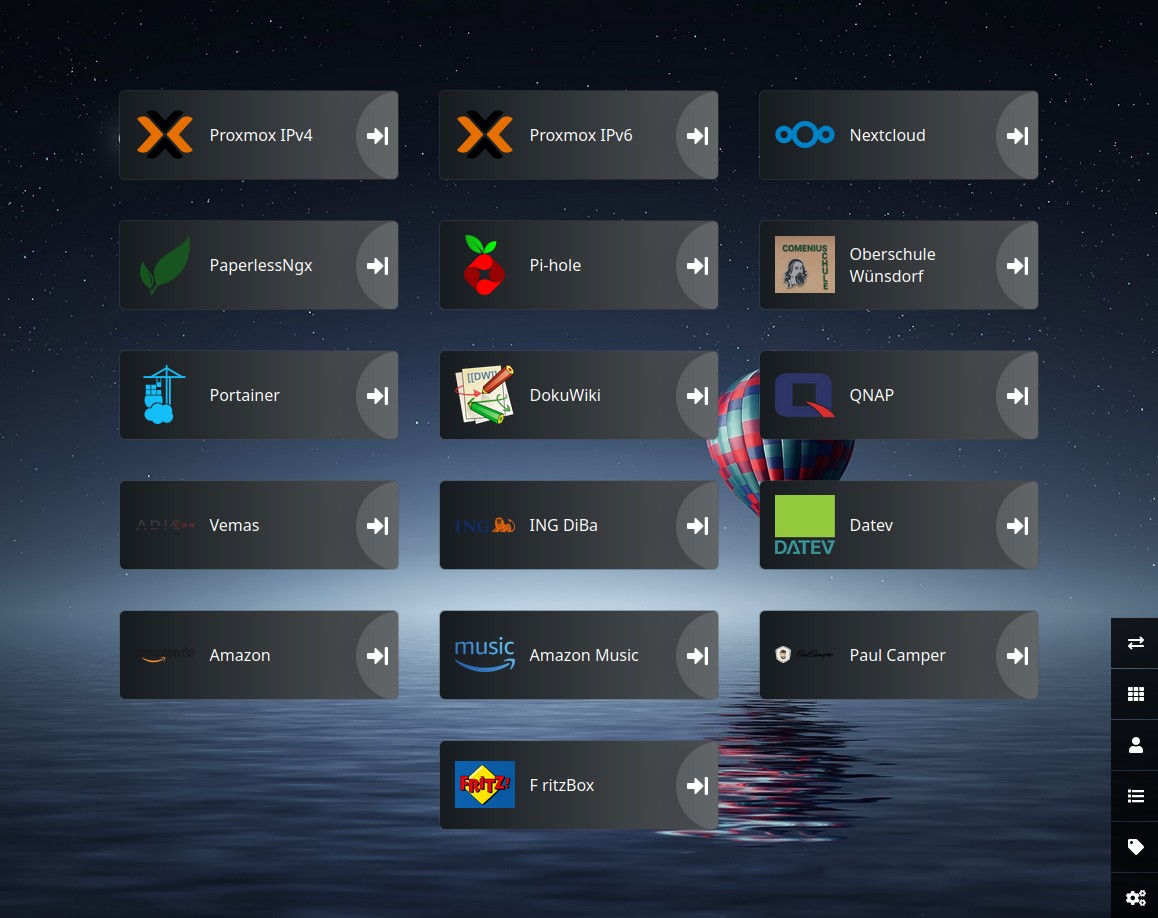Open the settings gears sidebar icon
The image size is (1158, 918).
click(x=1135, y=897)
